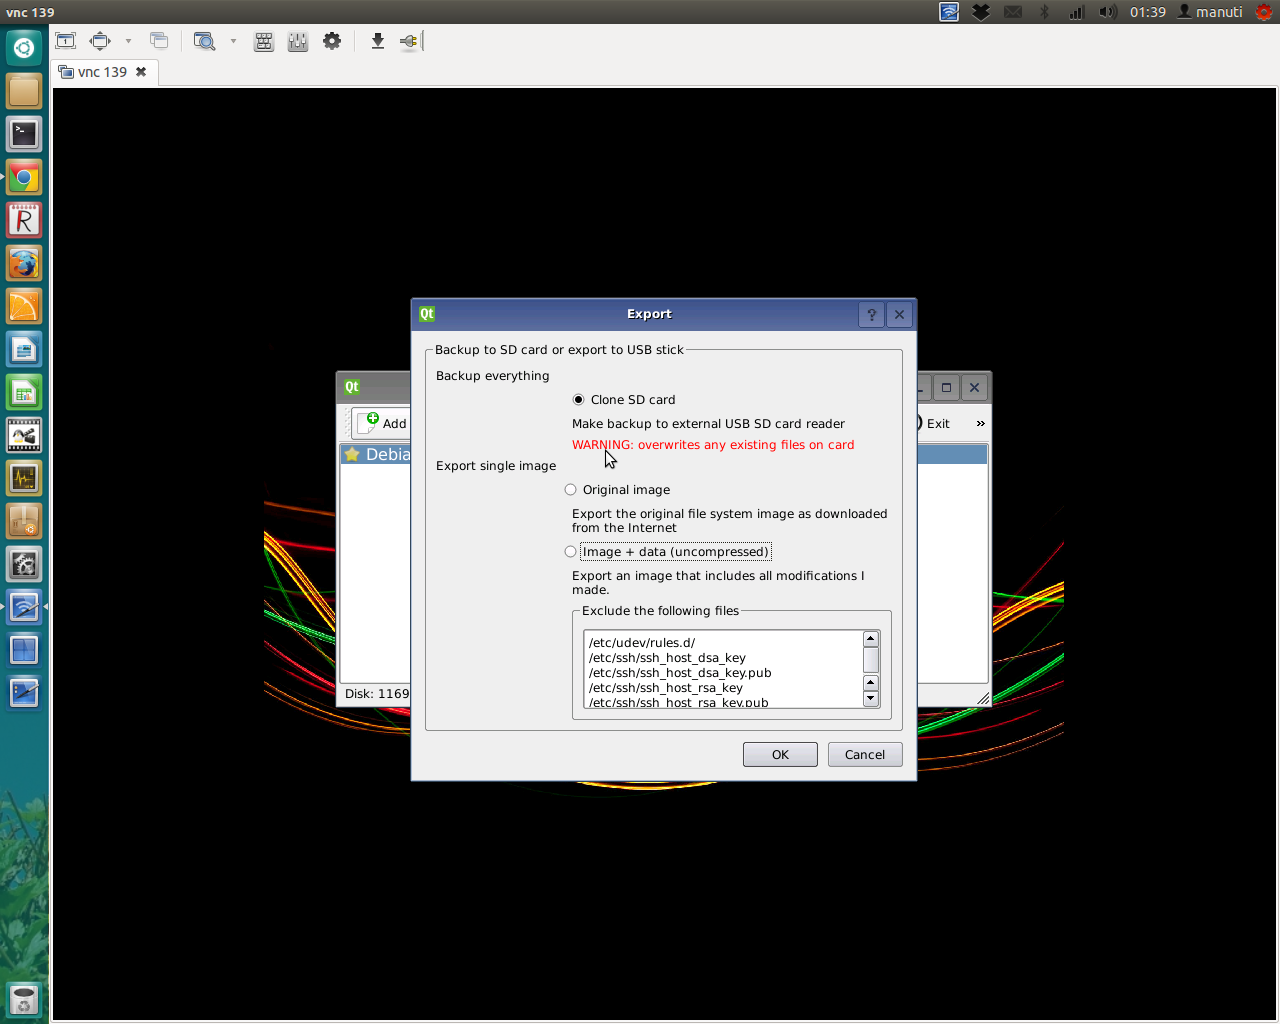Disconnect the VNC session plug icon
The width and height of the screenshot is (1280, 1024).
[x=409, y=41]
